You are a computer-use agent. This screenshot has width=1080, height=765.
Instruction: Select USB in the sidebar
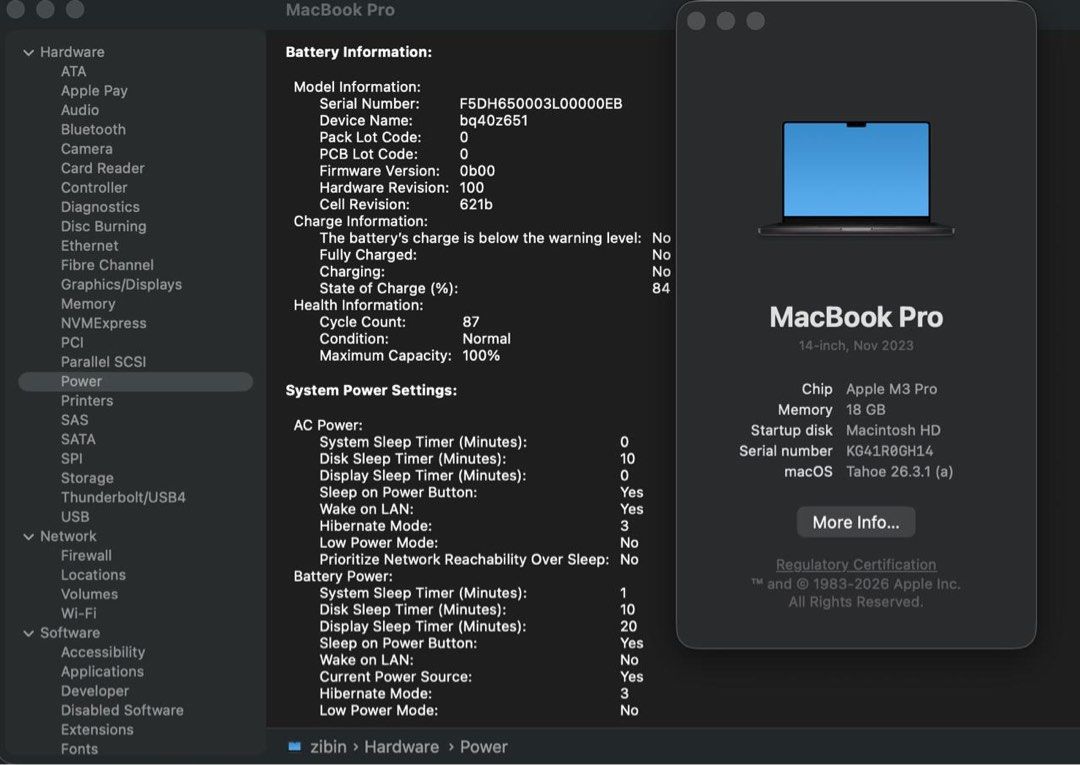point(74,516)
